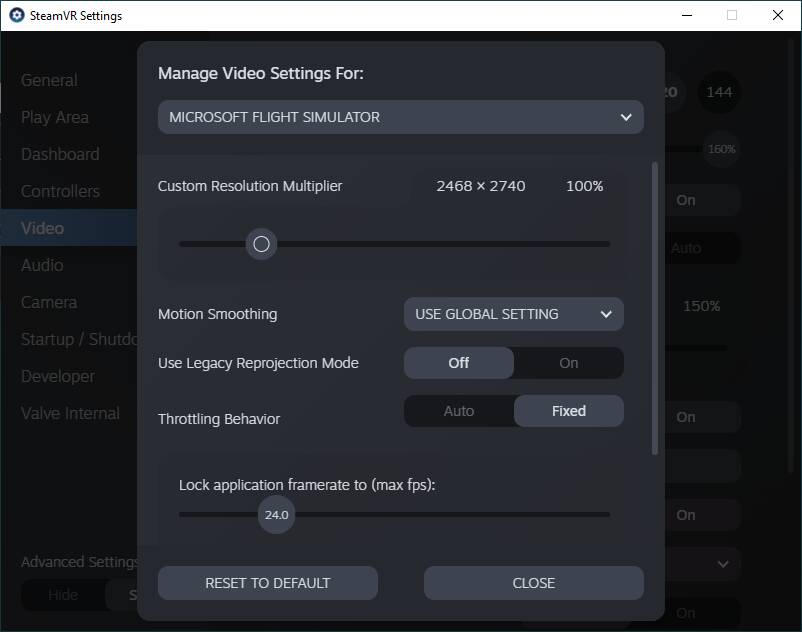Switch Throttling Behavior to Auto
This screenshot has width=802, height=632.
click(x=459, y=411)
